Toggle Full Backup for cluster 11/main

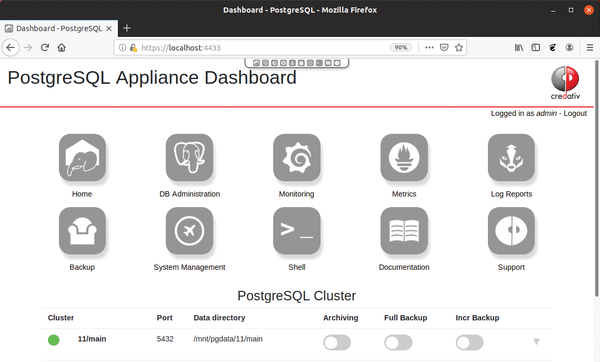pos(398,342)
